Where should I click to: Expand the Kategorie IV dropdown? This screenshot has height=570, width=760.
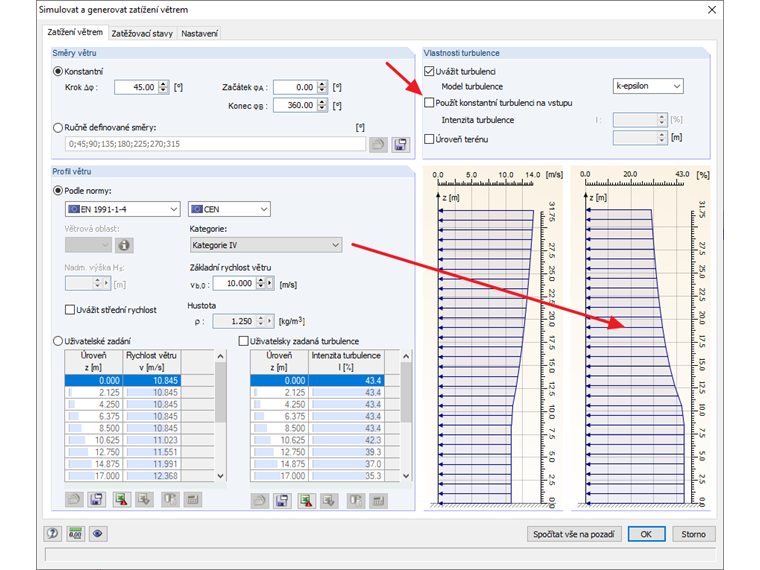pos(266,245)
